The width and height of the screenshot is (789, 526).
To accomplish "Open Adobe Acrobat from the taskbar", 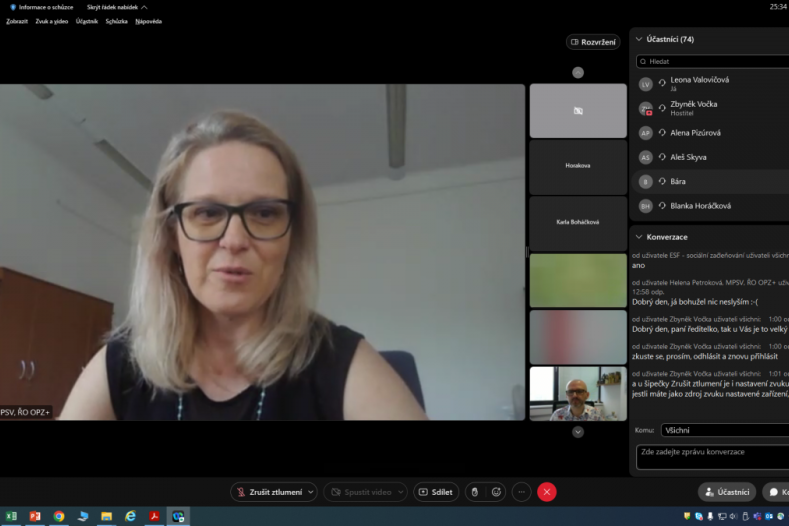I will tap(154, 516).
